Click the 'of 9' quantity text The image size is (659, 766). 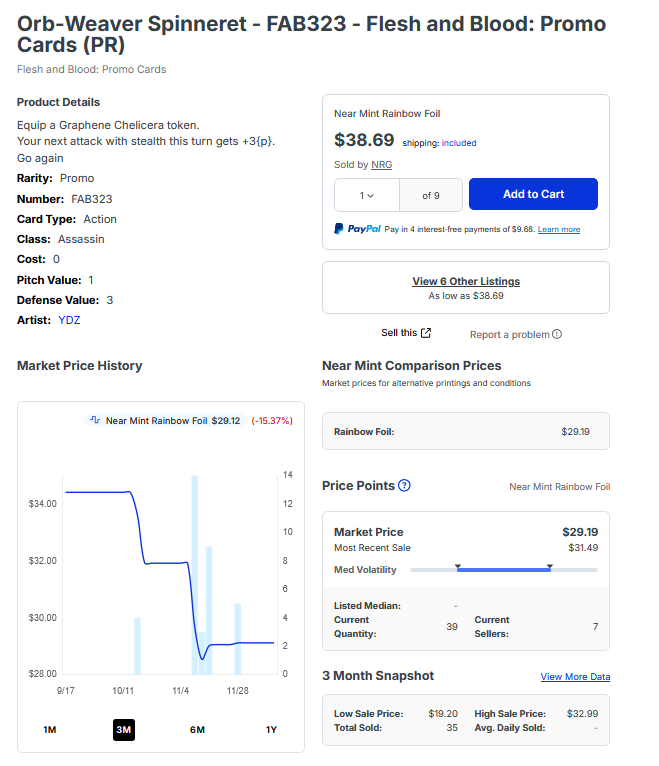coord(431,195)
